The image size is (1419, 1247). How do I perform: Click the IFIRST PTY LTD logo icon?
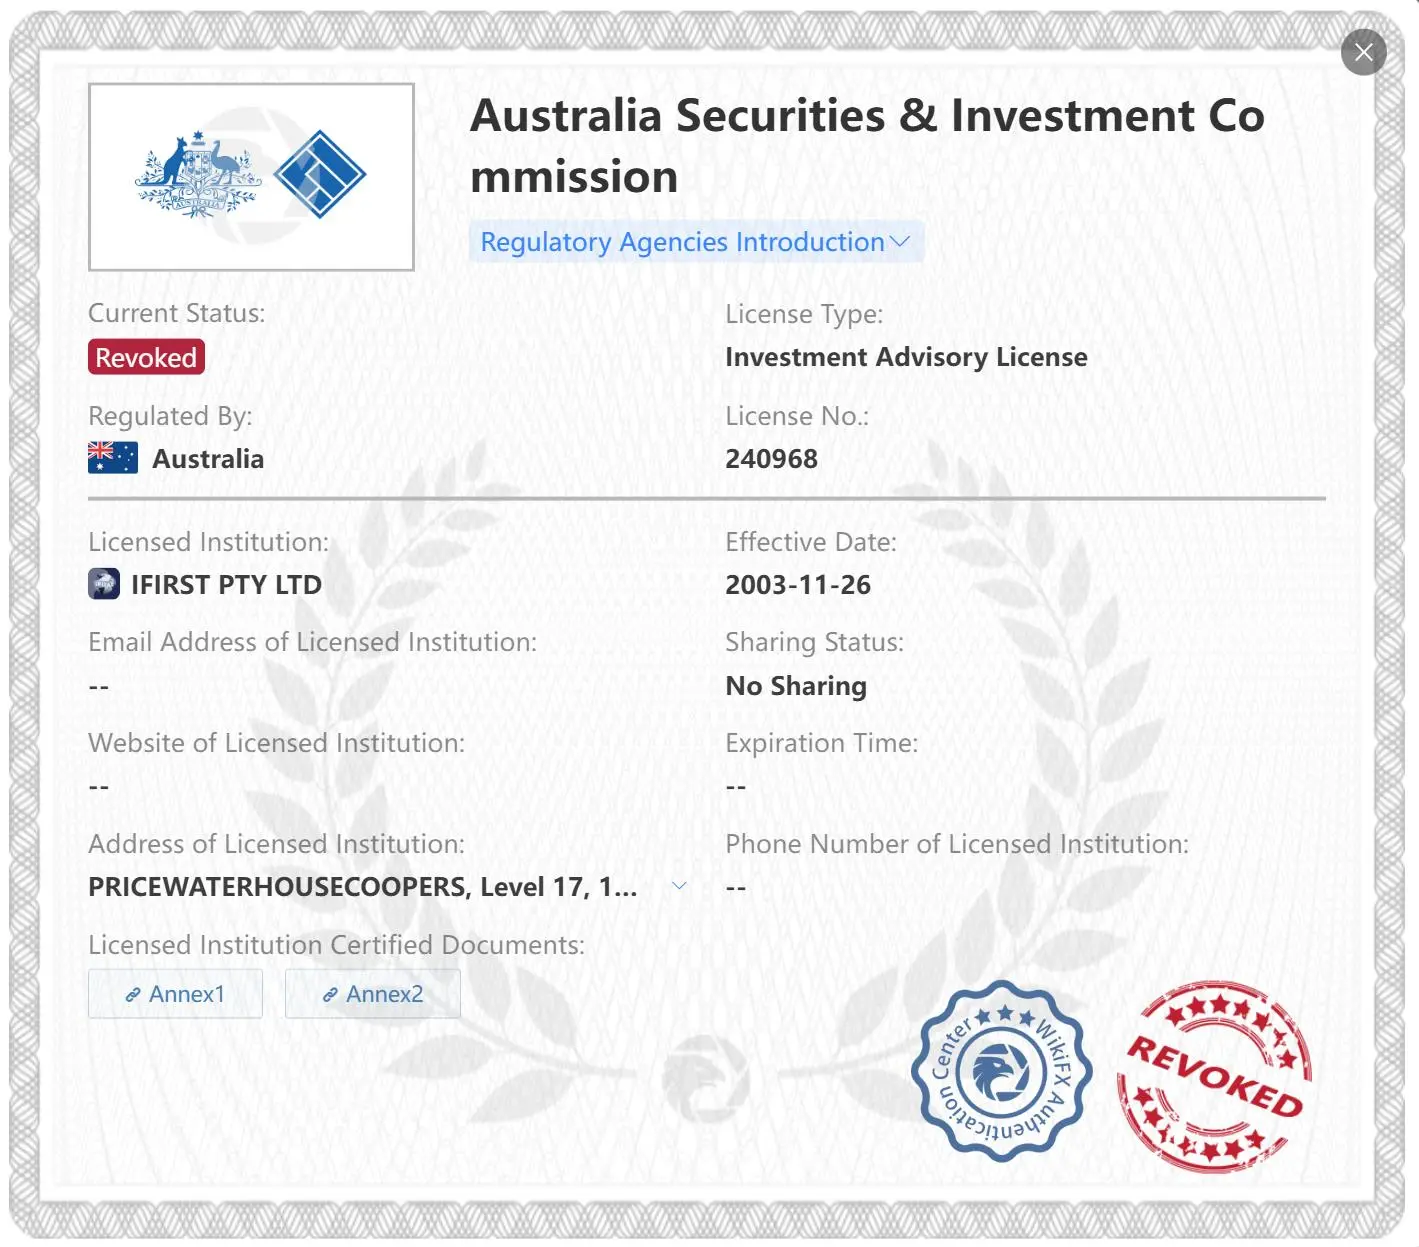click(x=104, y=584)
